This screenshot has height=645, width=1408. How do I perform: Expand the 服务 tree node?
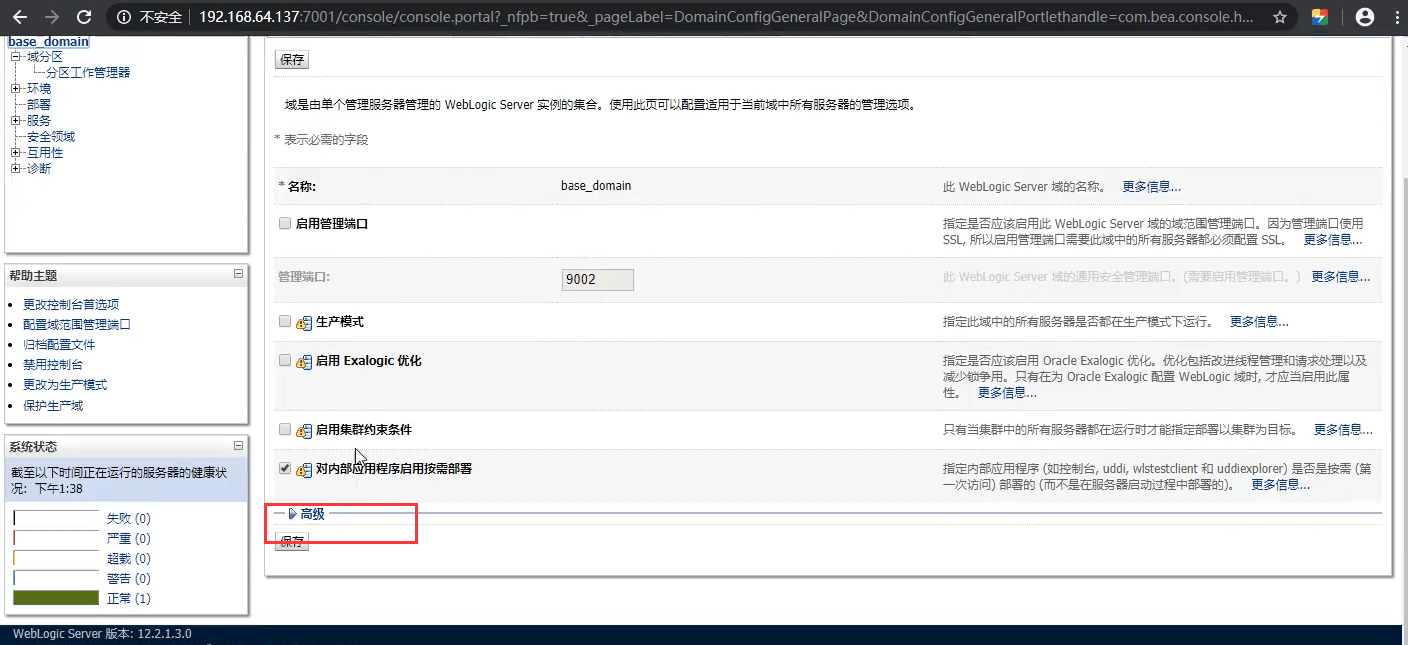15,121
